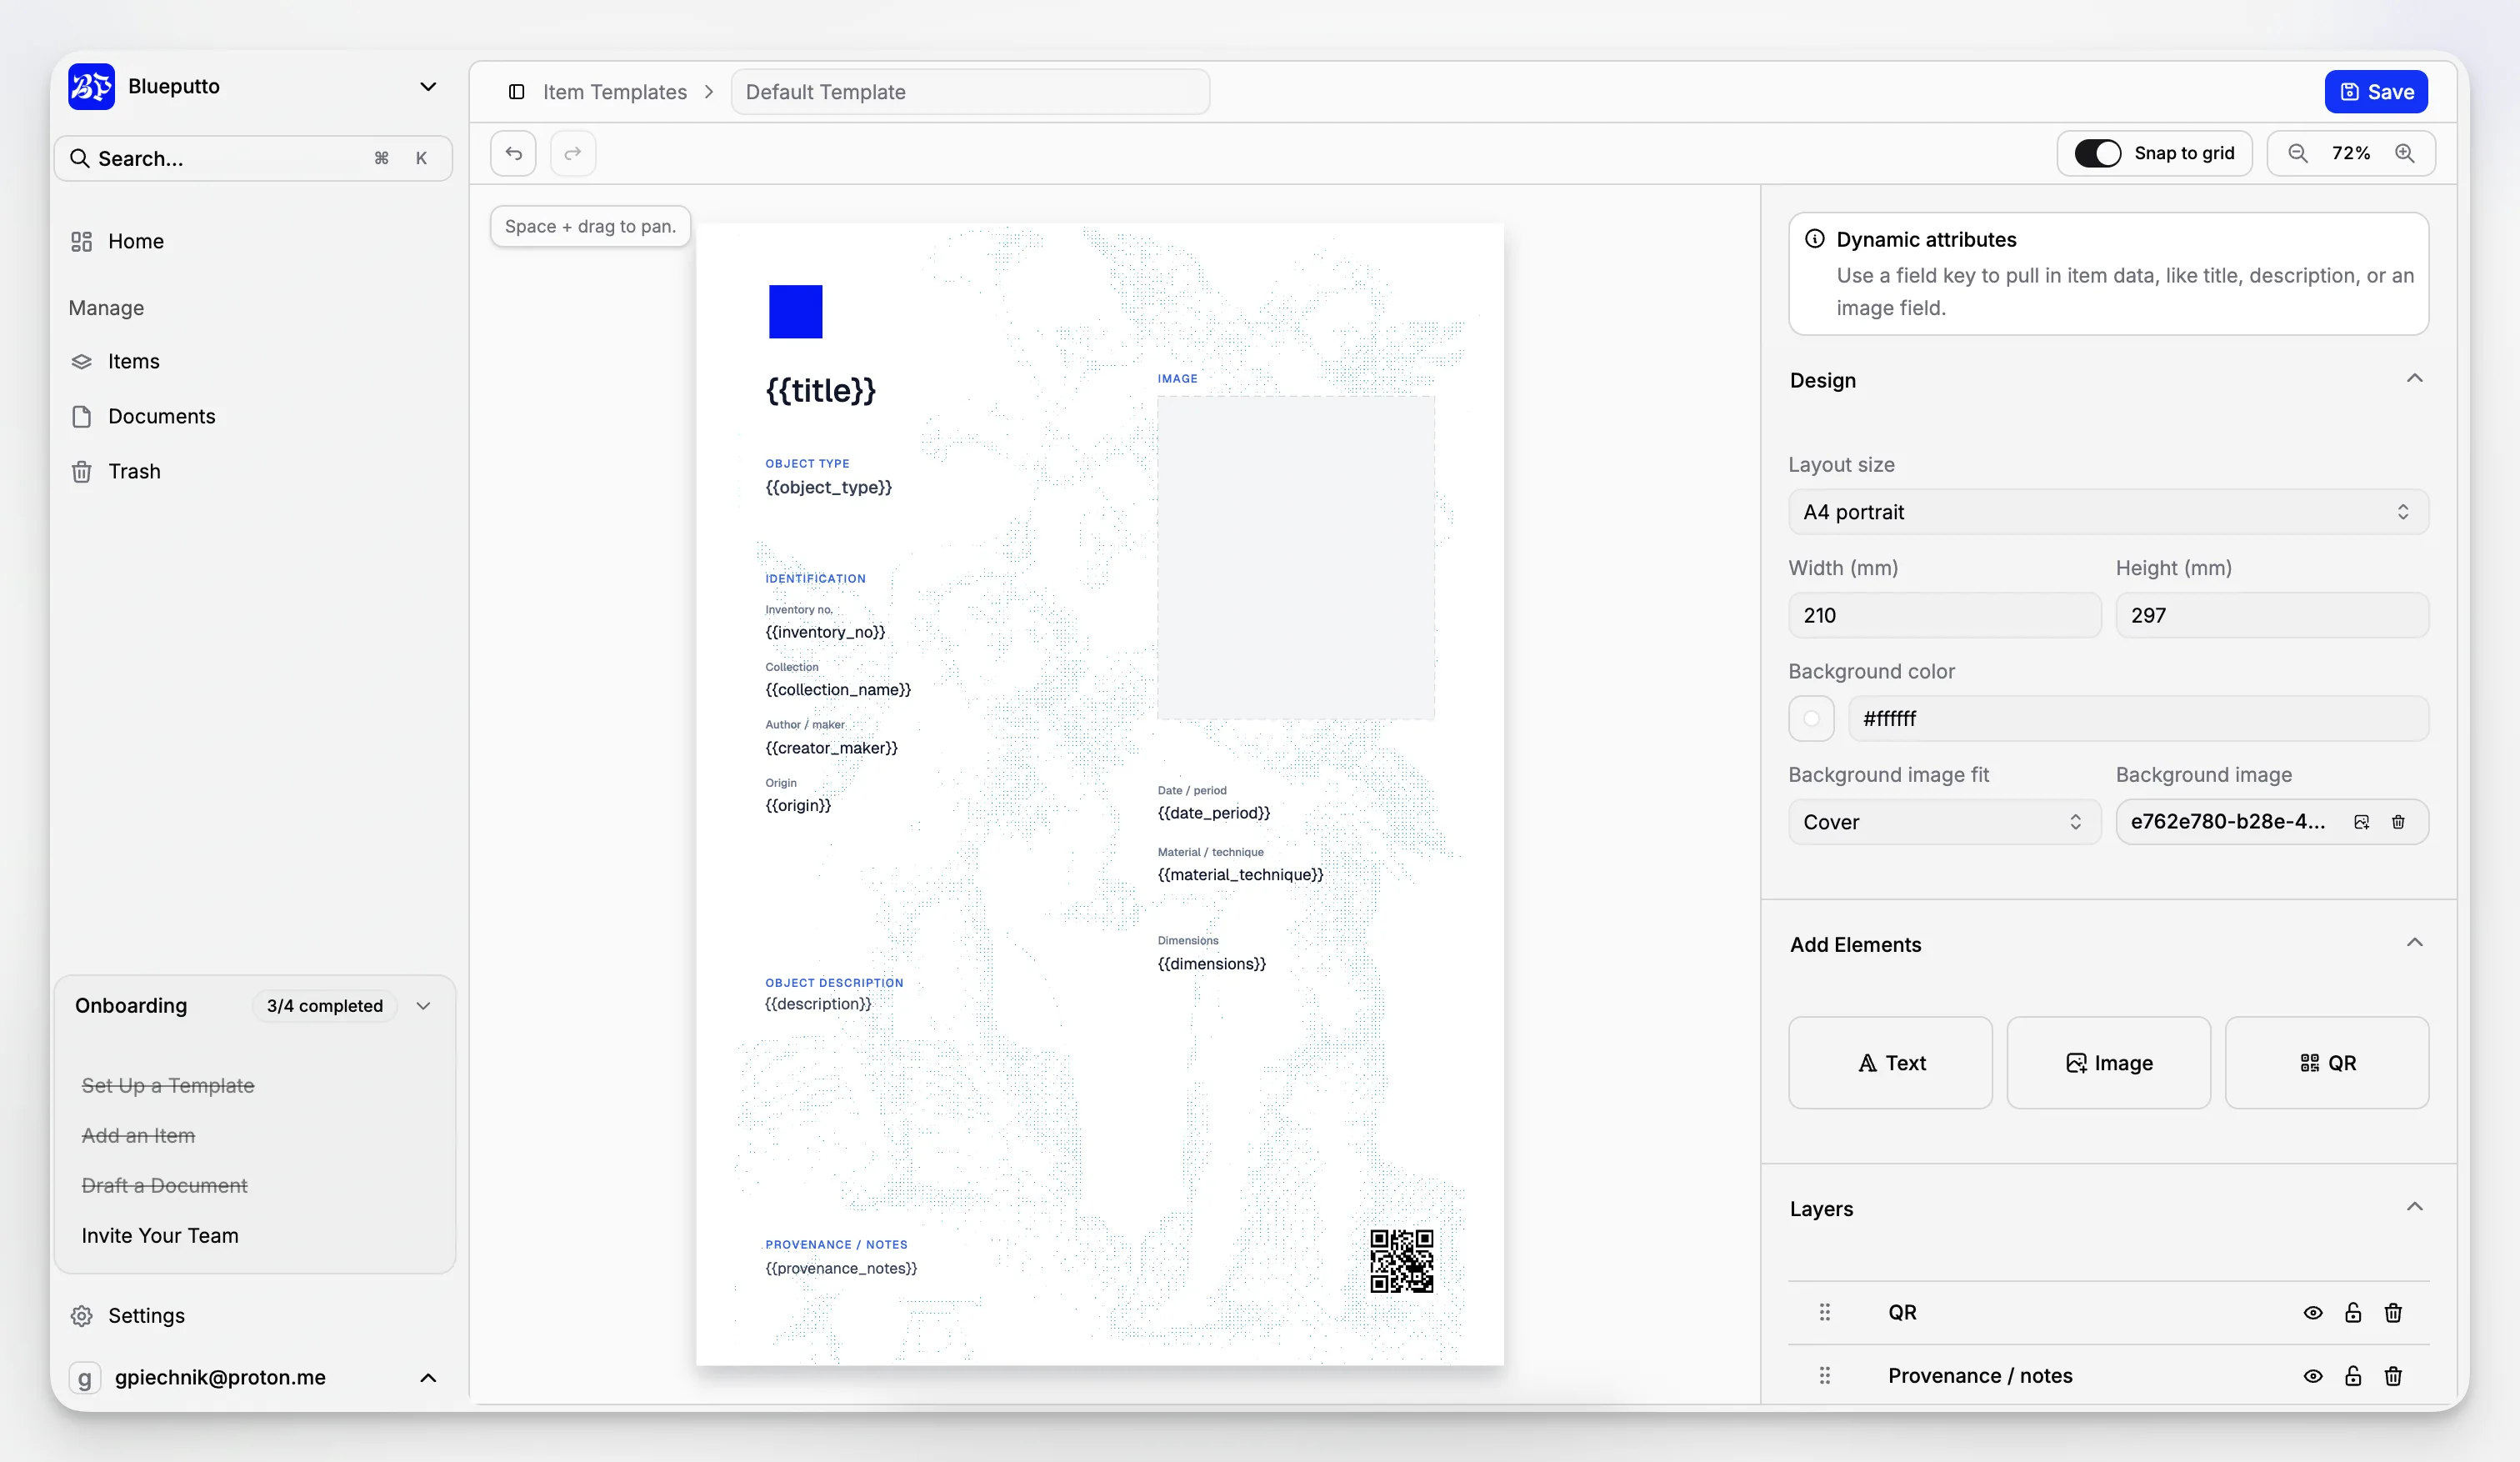The width and height of the screenshot is (2520, 1462).
Task: Open the Blueputto workspace dropdown chevron
Action: [x=428, y=86]
